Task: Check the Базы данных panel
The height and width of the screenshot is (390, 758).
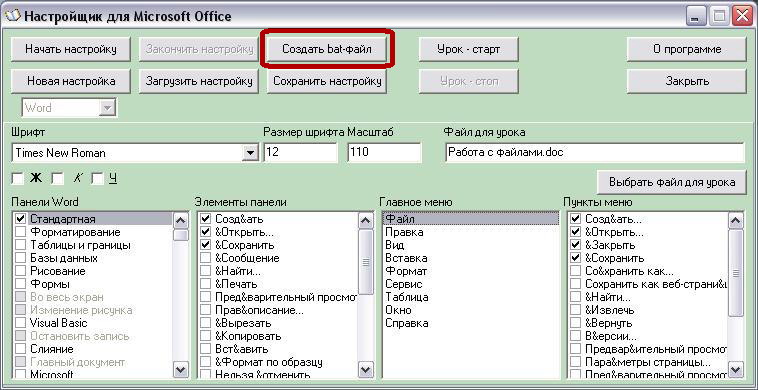Action: [x=20, y=259]
